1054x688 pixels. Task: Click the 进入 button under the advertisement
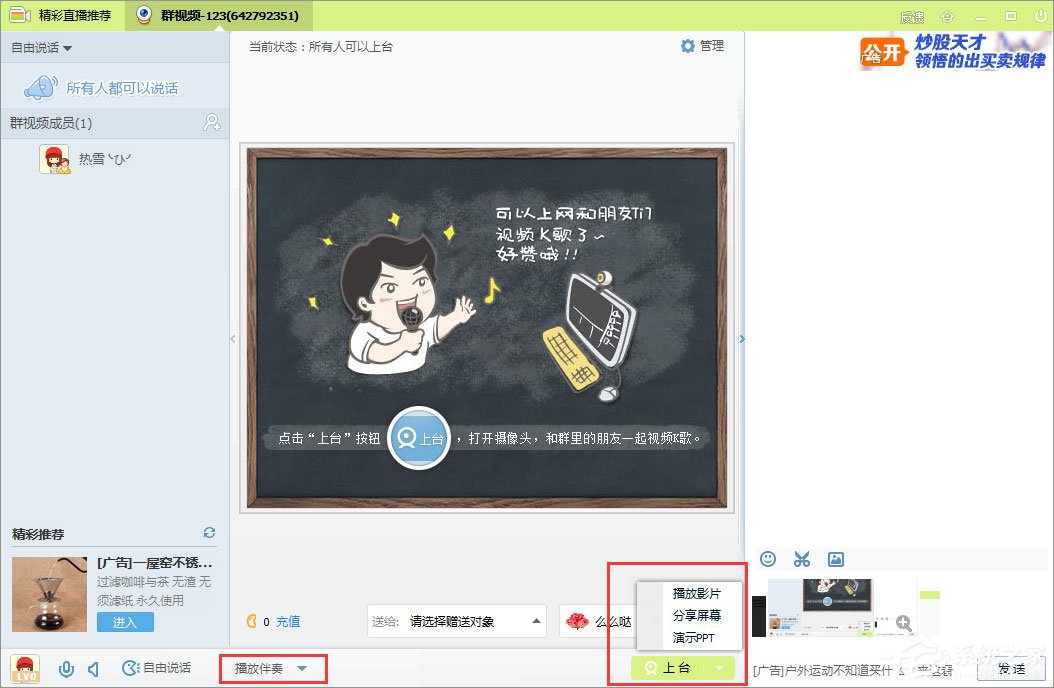pos(125,621)
